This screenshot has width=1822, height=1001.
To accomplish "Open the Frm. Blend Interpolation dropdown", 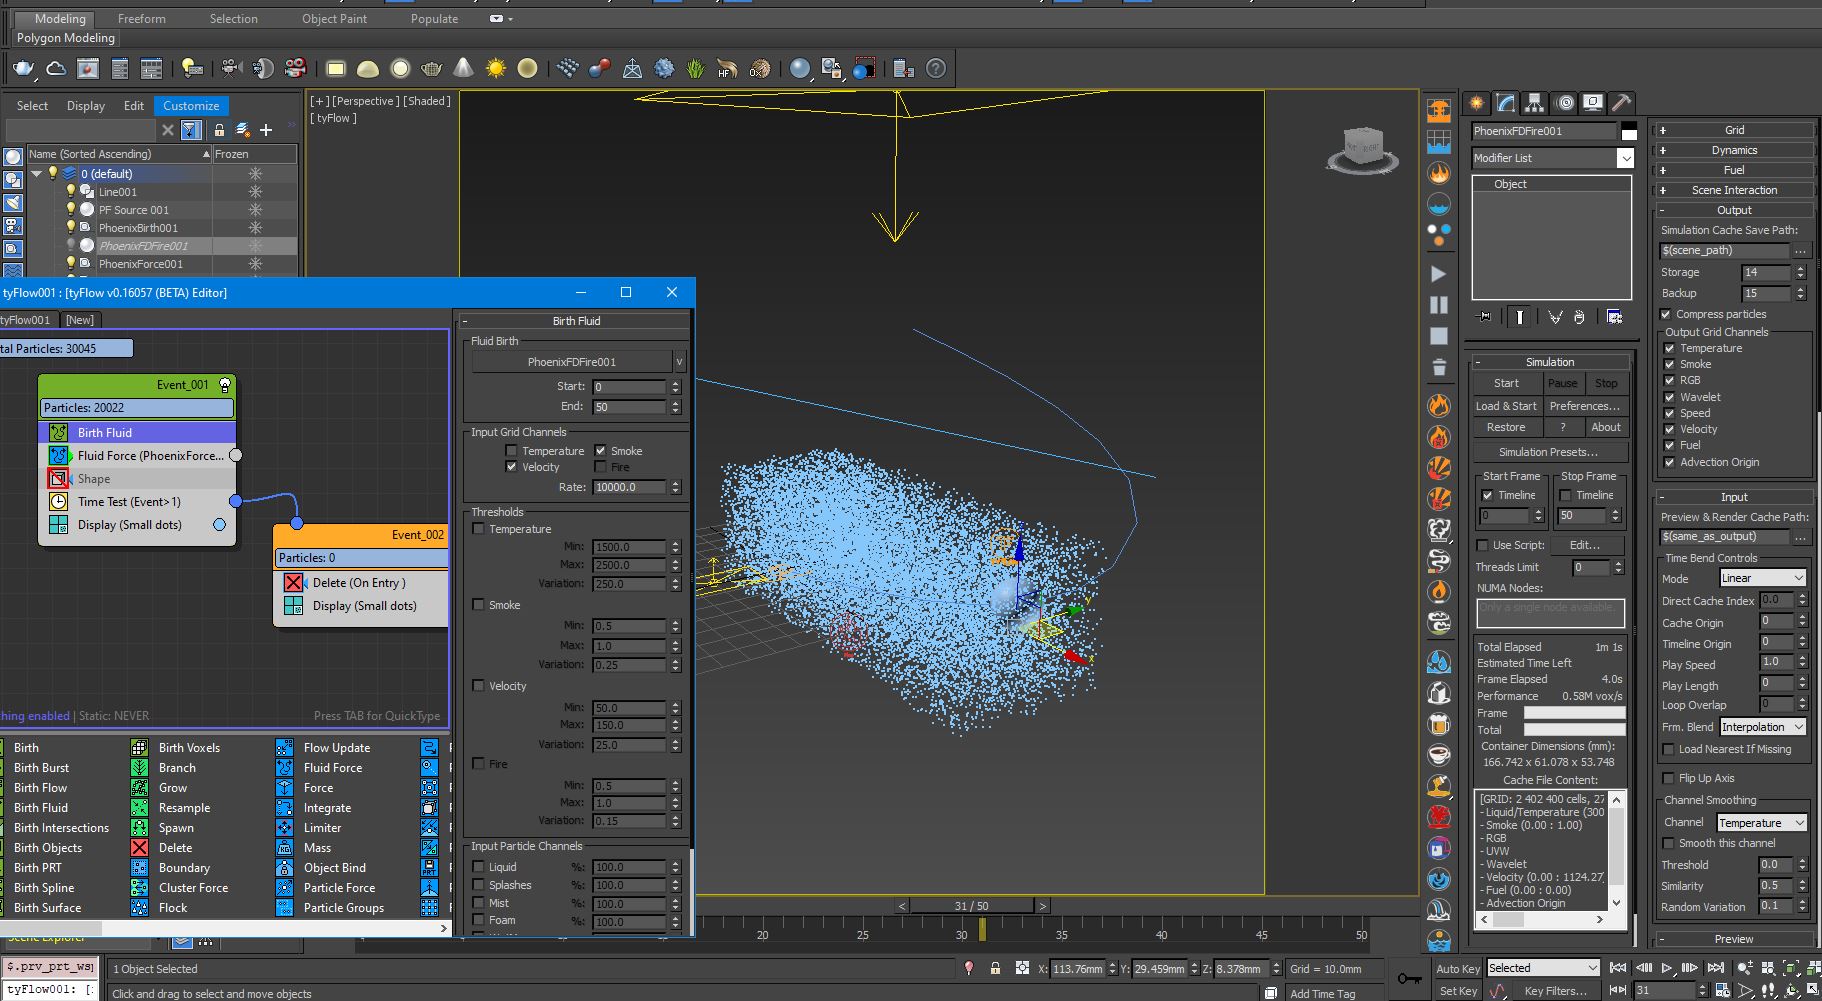I will [1762, 727].
